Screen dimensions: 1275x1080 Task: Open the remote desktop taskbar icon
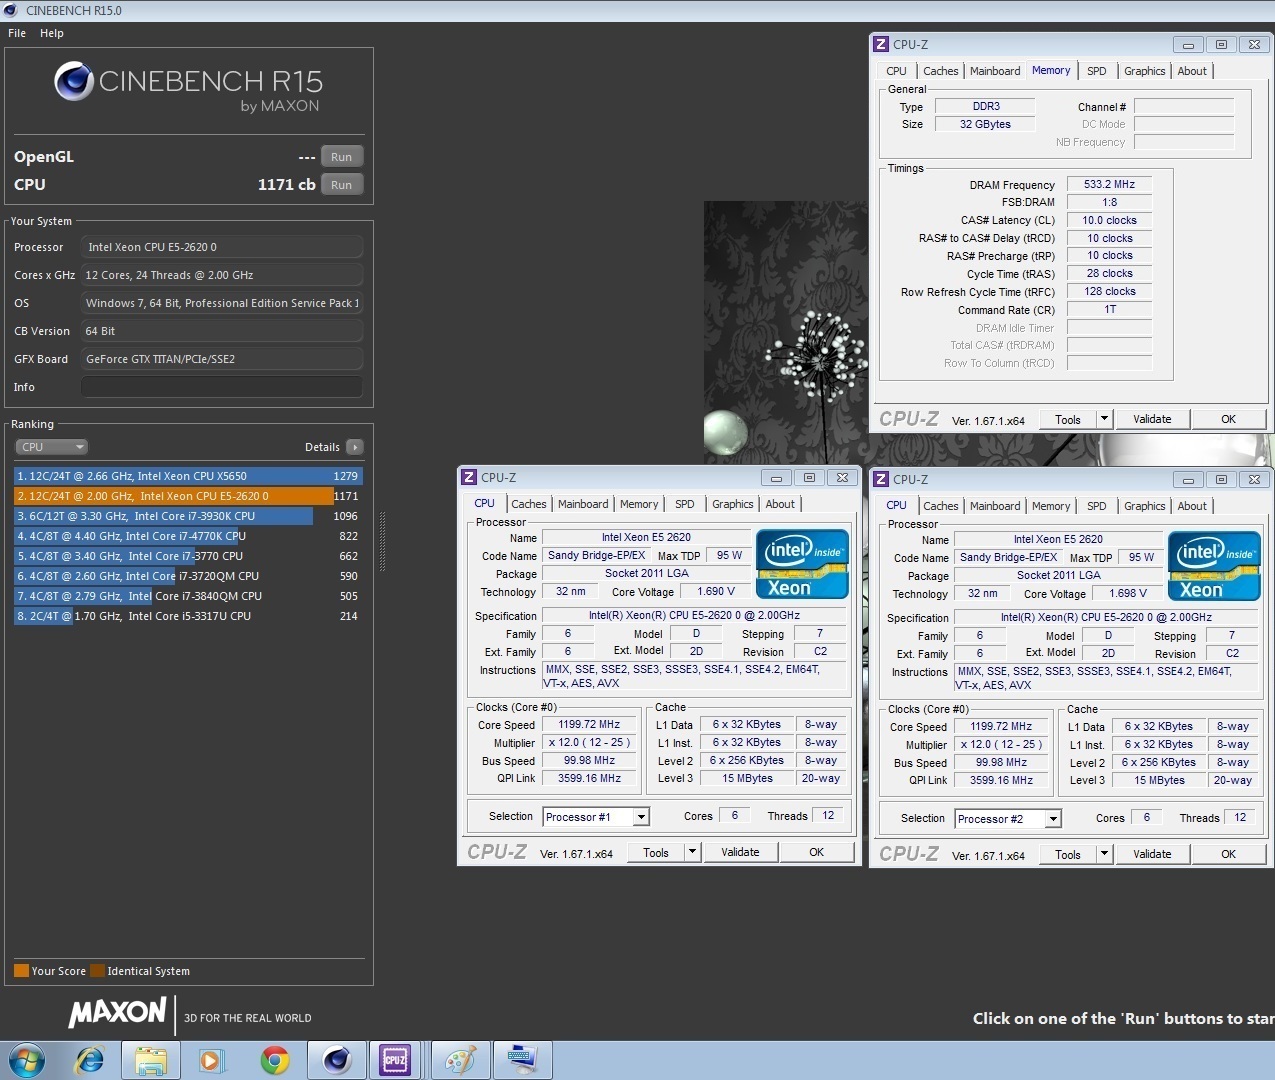click(x=523, y=1060)
